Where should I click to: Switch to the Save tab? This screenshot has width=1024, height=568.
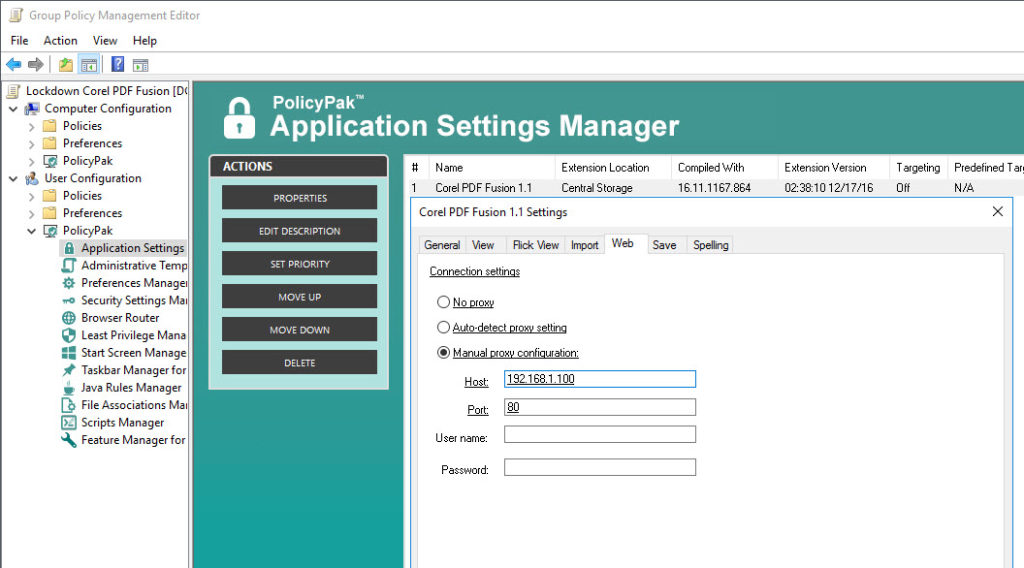point(664,245)
